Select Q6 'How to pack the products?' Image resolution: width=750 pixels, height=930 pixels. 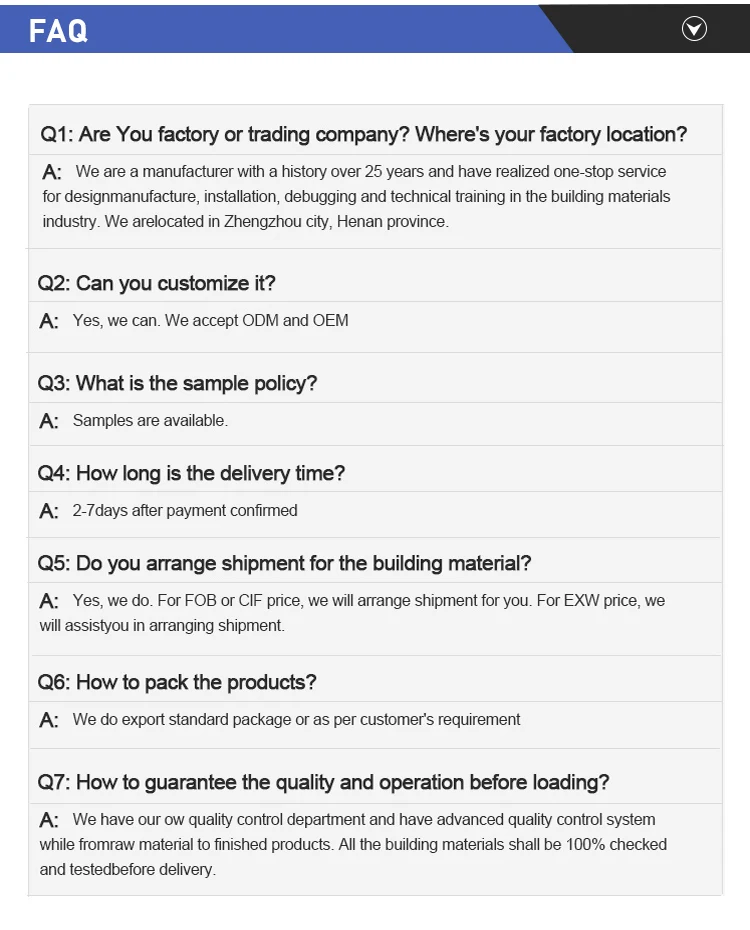(x=176, y=682)
